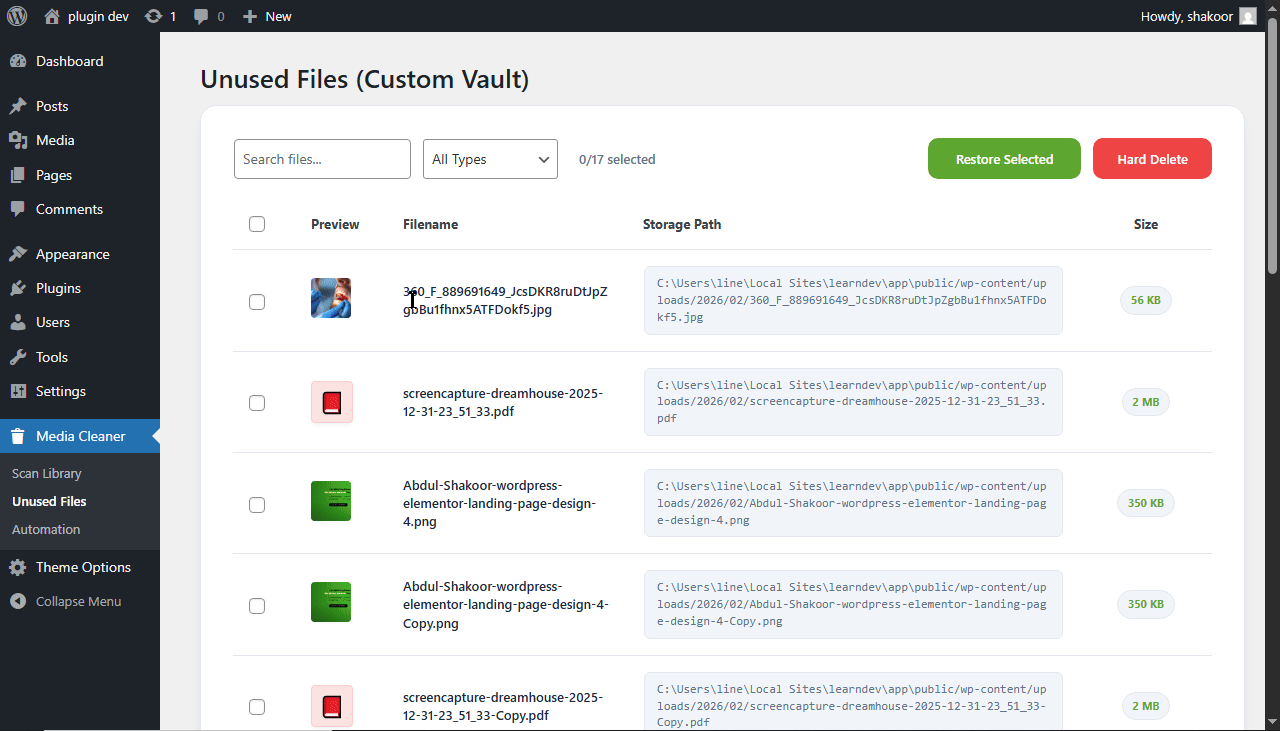The image size is (1280, 731).
Task: Click the user avatar icon
Action: click(1247, 16)
